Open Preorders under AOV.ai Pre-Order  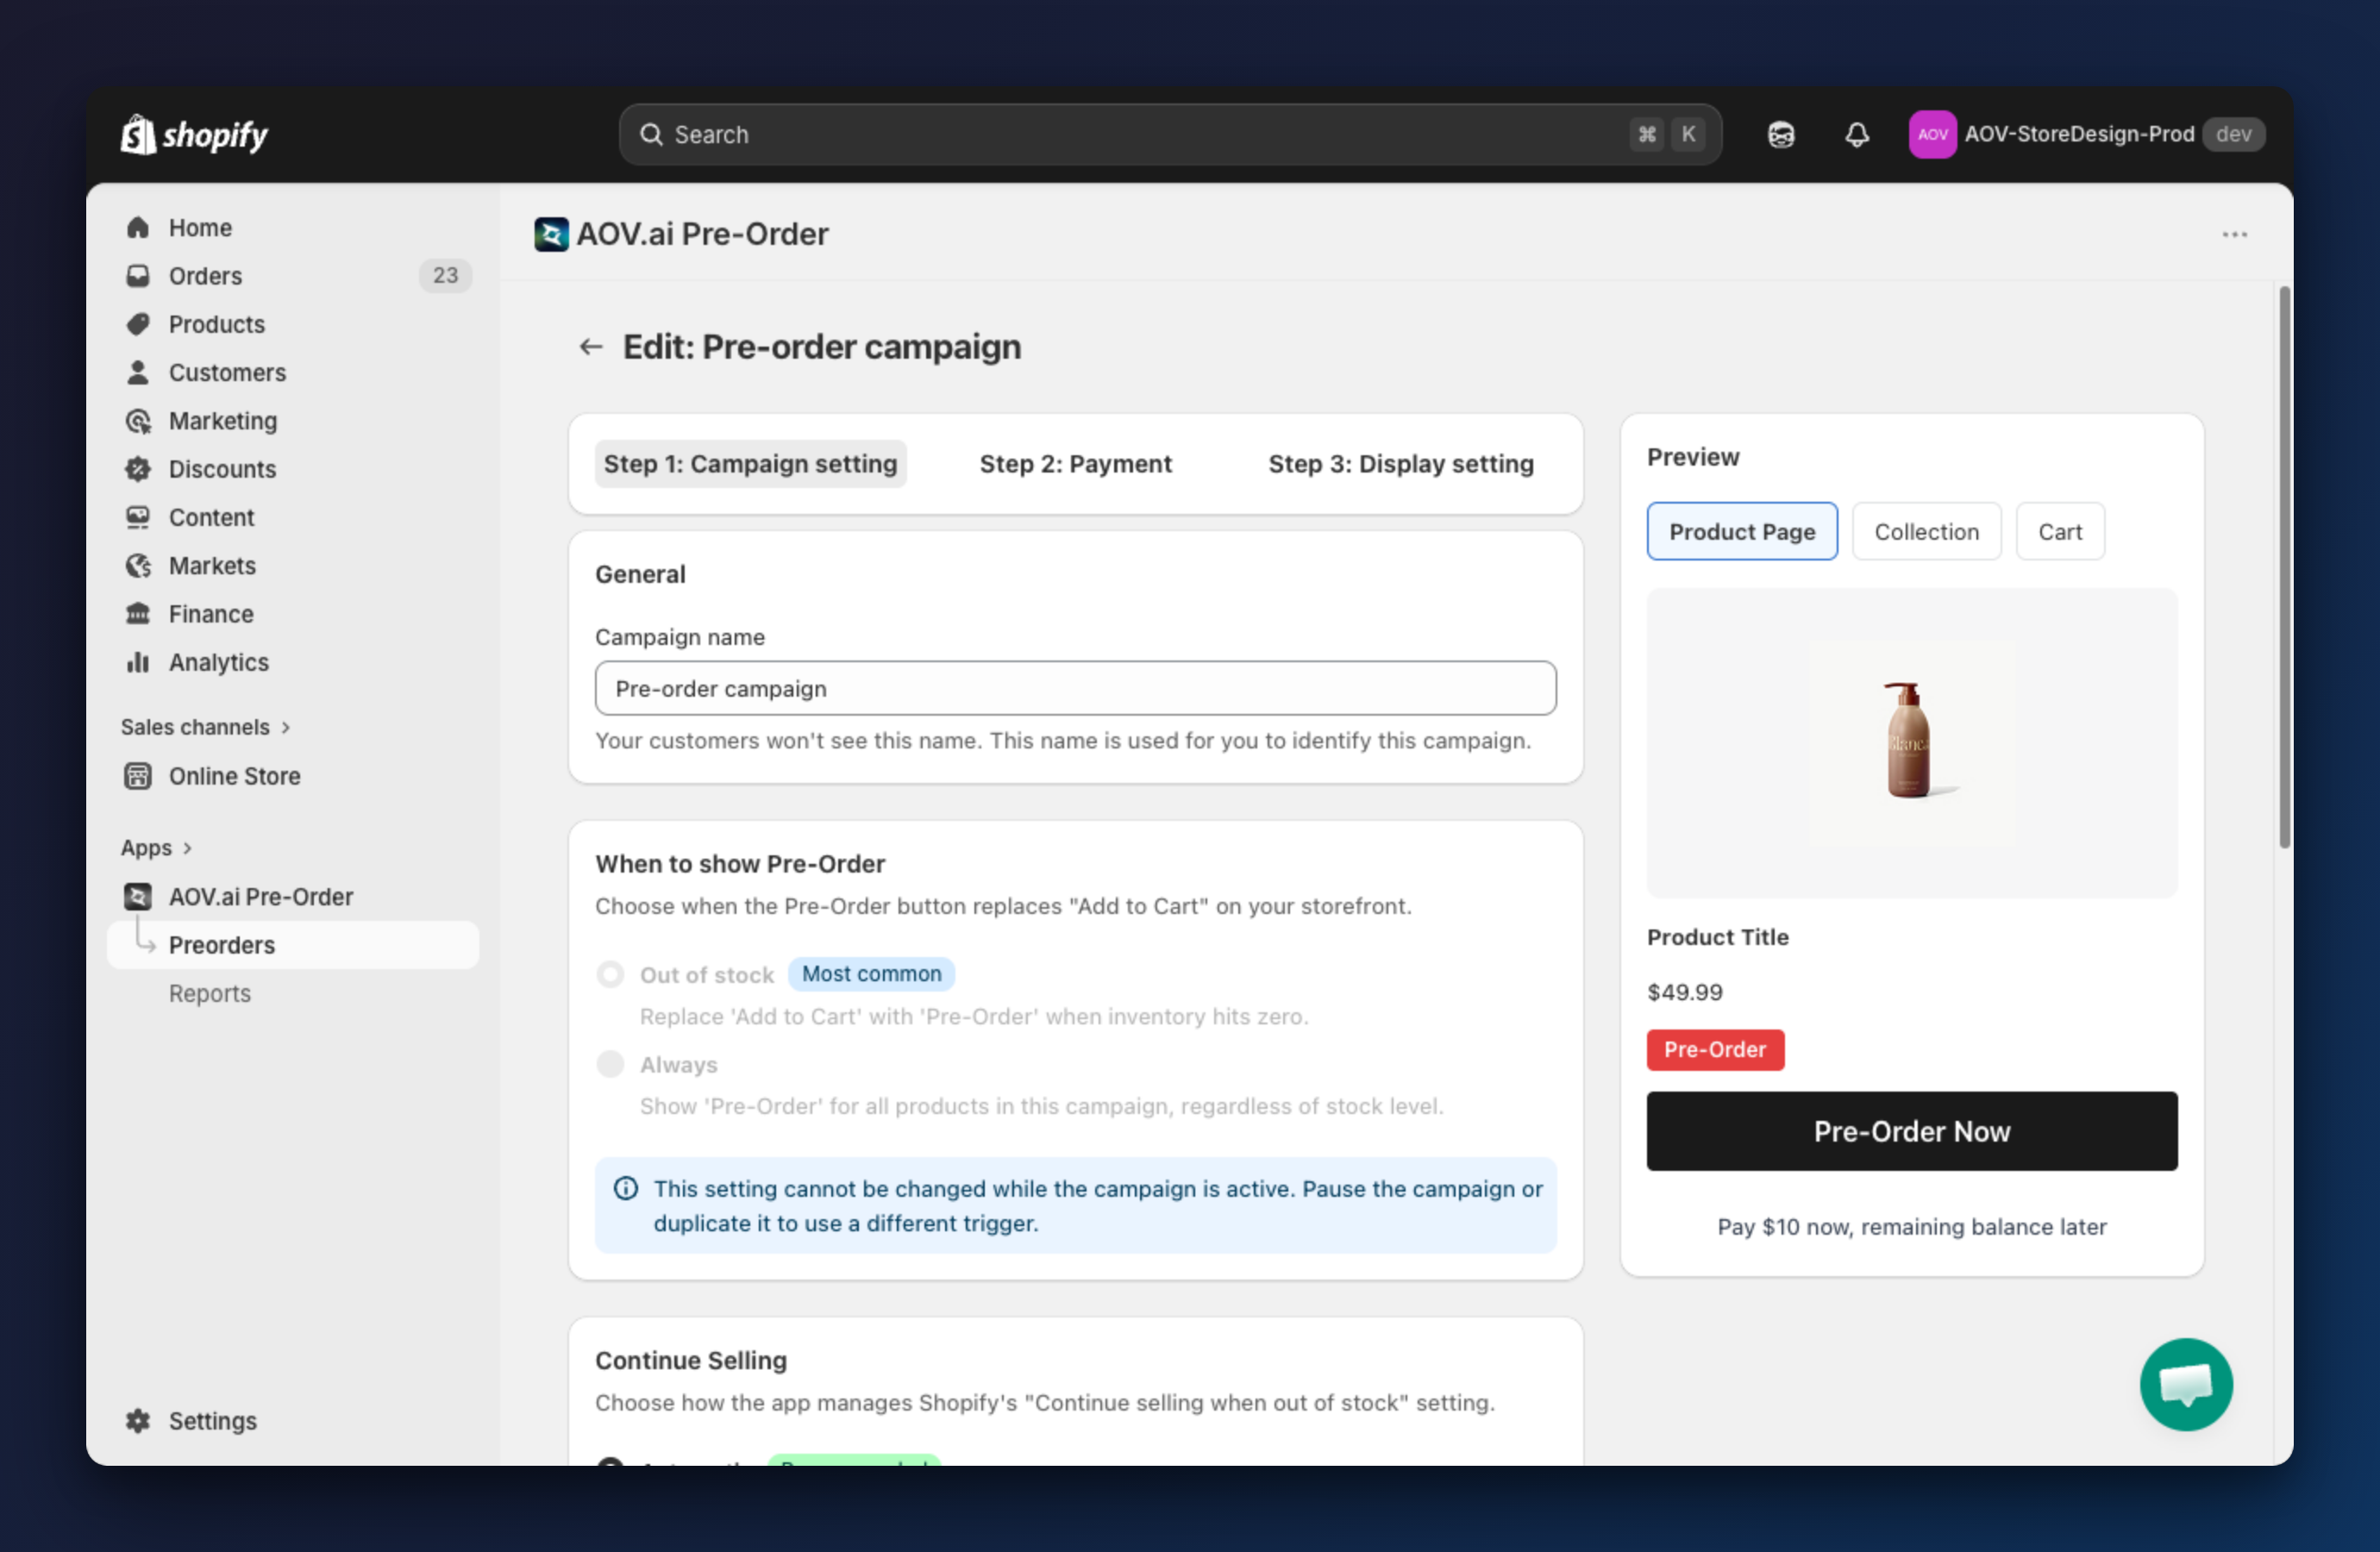pos(293,945)
